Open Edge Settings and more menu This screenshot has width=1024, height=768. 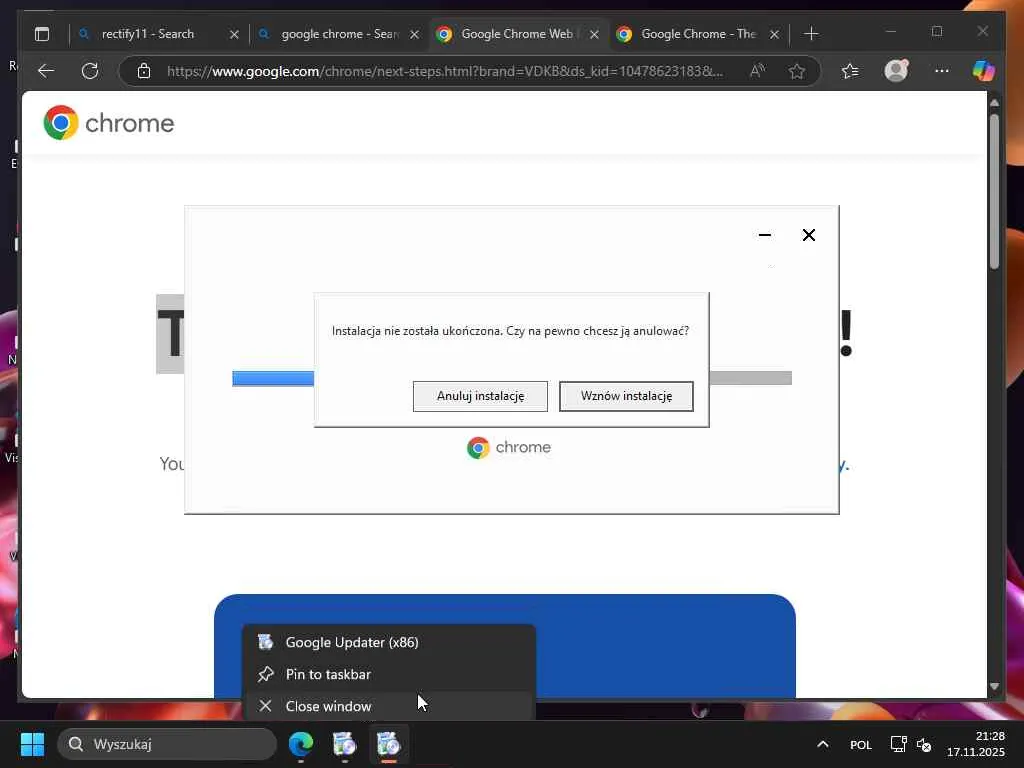(941, 71)
